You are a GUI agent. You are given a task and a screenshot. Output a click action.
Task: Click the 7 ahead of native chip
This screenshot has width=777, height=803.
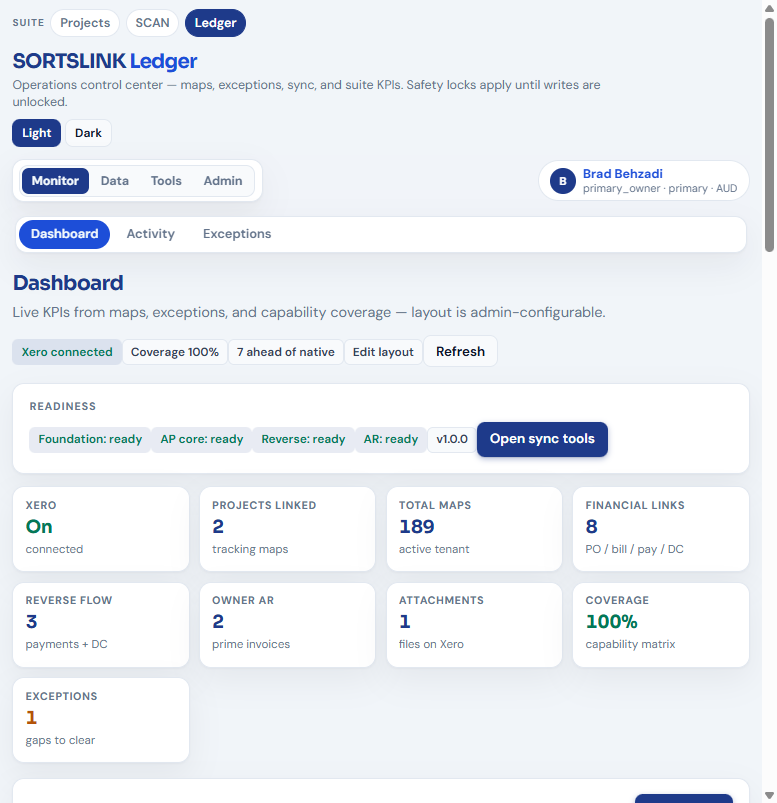pyautogui.click(x=285, y=352)
